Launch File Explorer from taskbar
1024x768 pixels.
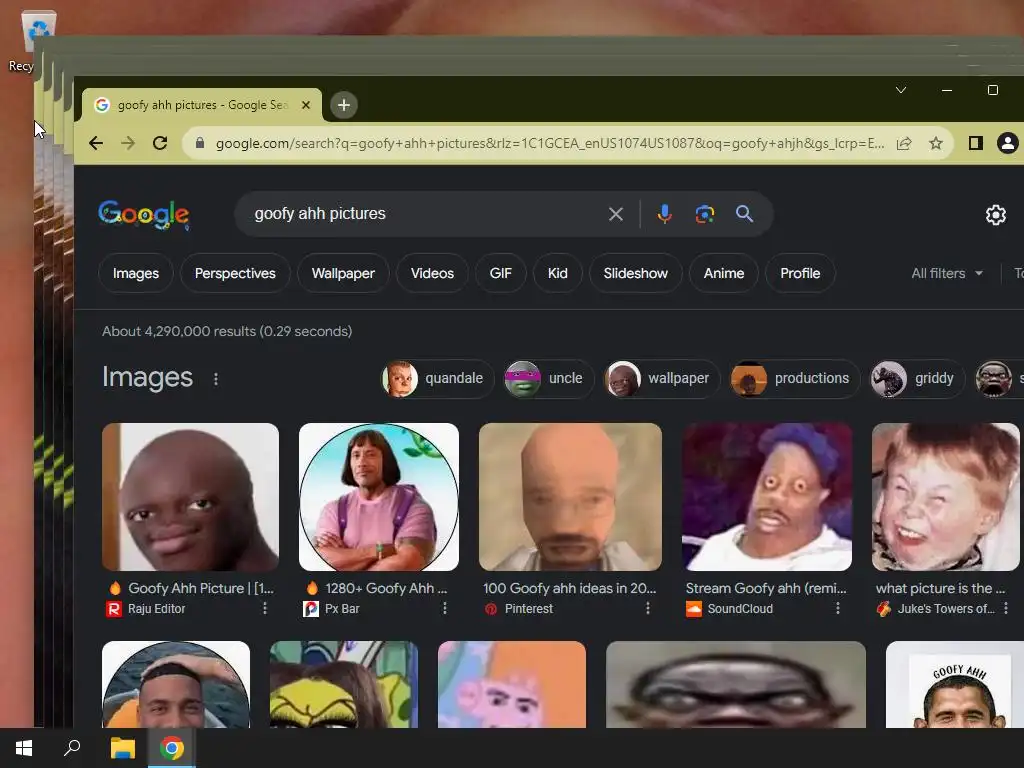[x=122, y=748]
